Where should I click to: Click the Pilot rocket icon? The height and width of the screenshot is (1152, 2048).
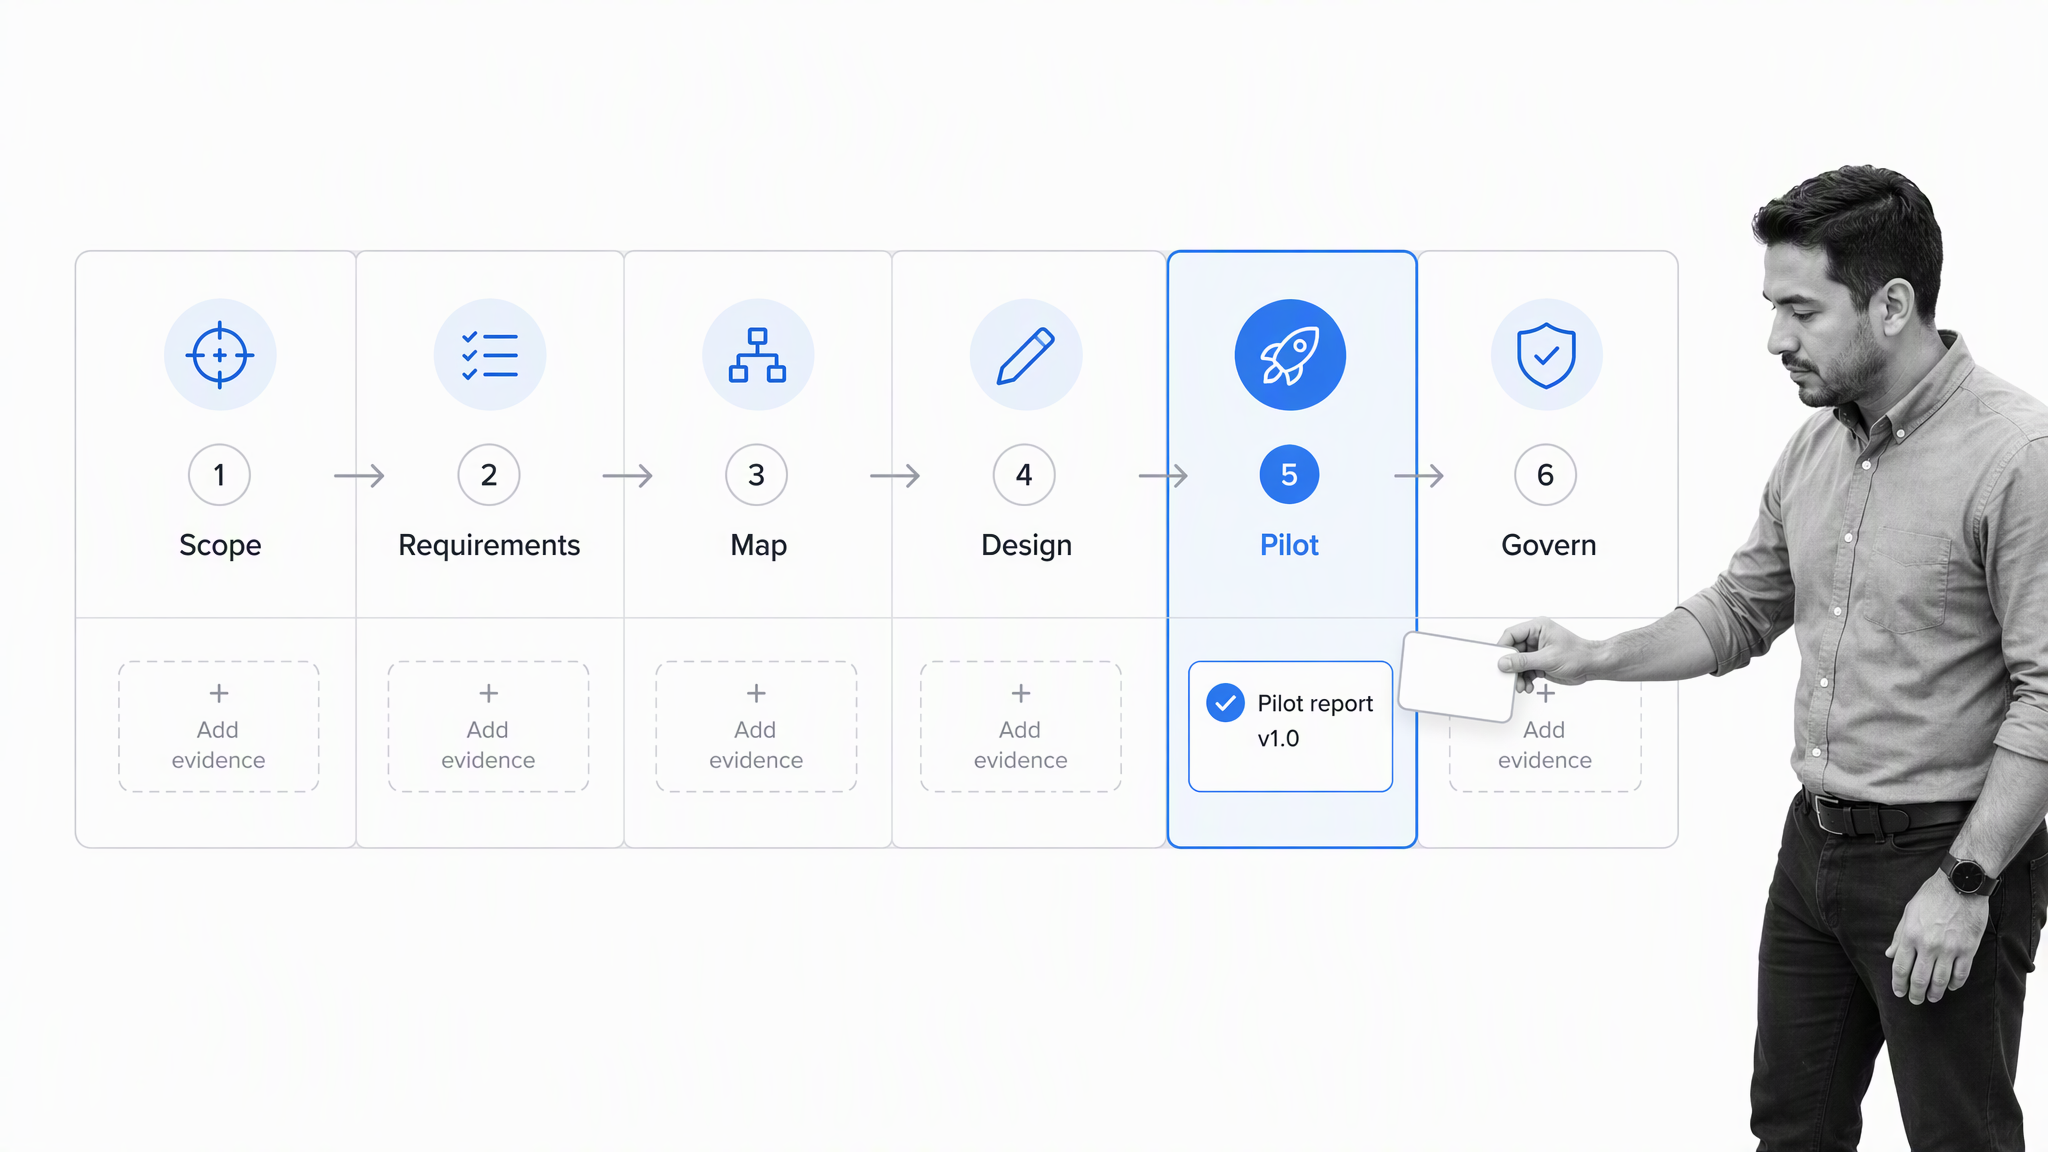[x=1290, y=355]
